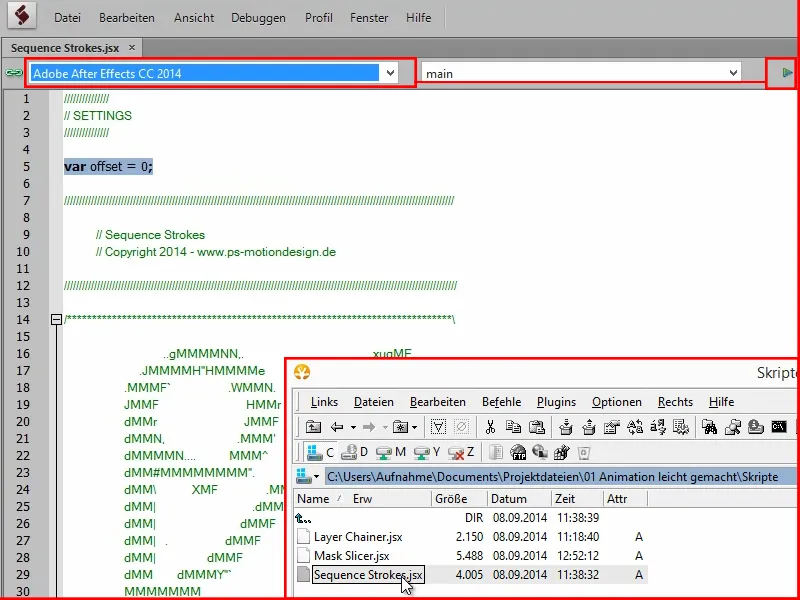Select disconnected drive Z
The height and width of the screenshot is (600, 800).
pos(461,452)
